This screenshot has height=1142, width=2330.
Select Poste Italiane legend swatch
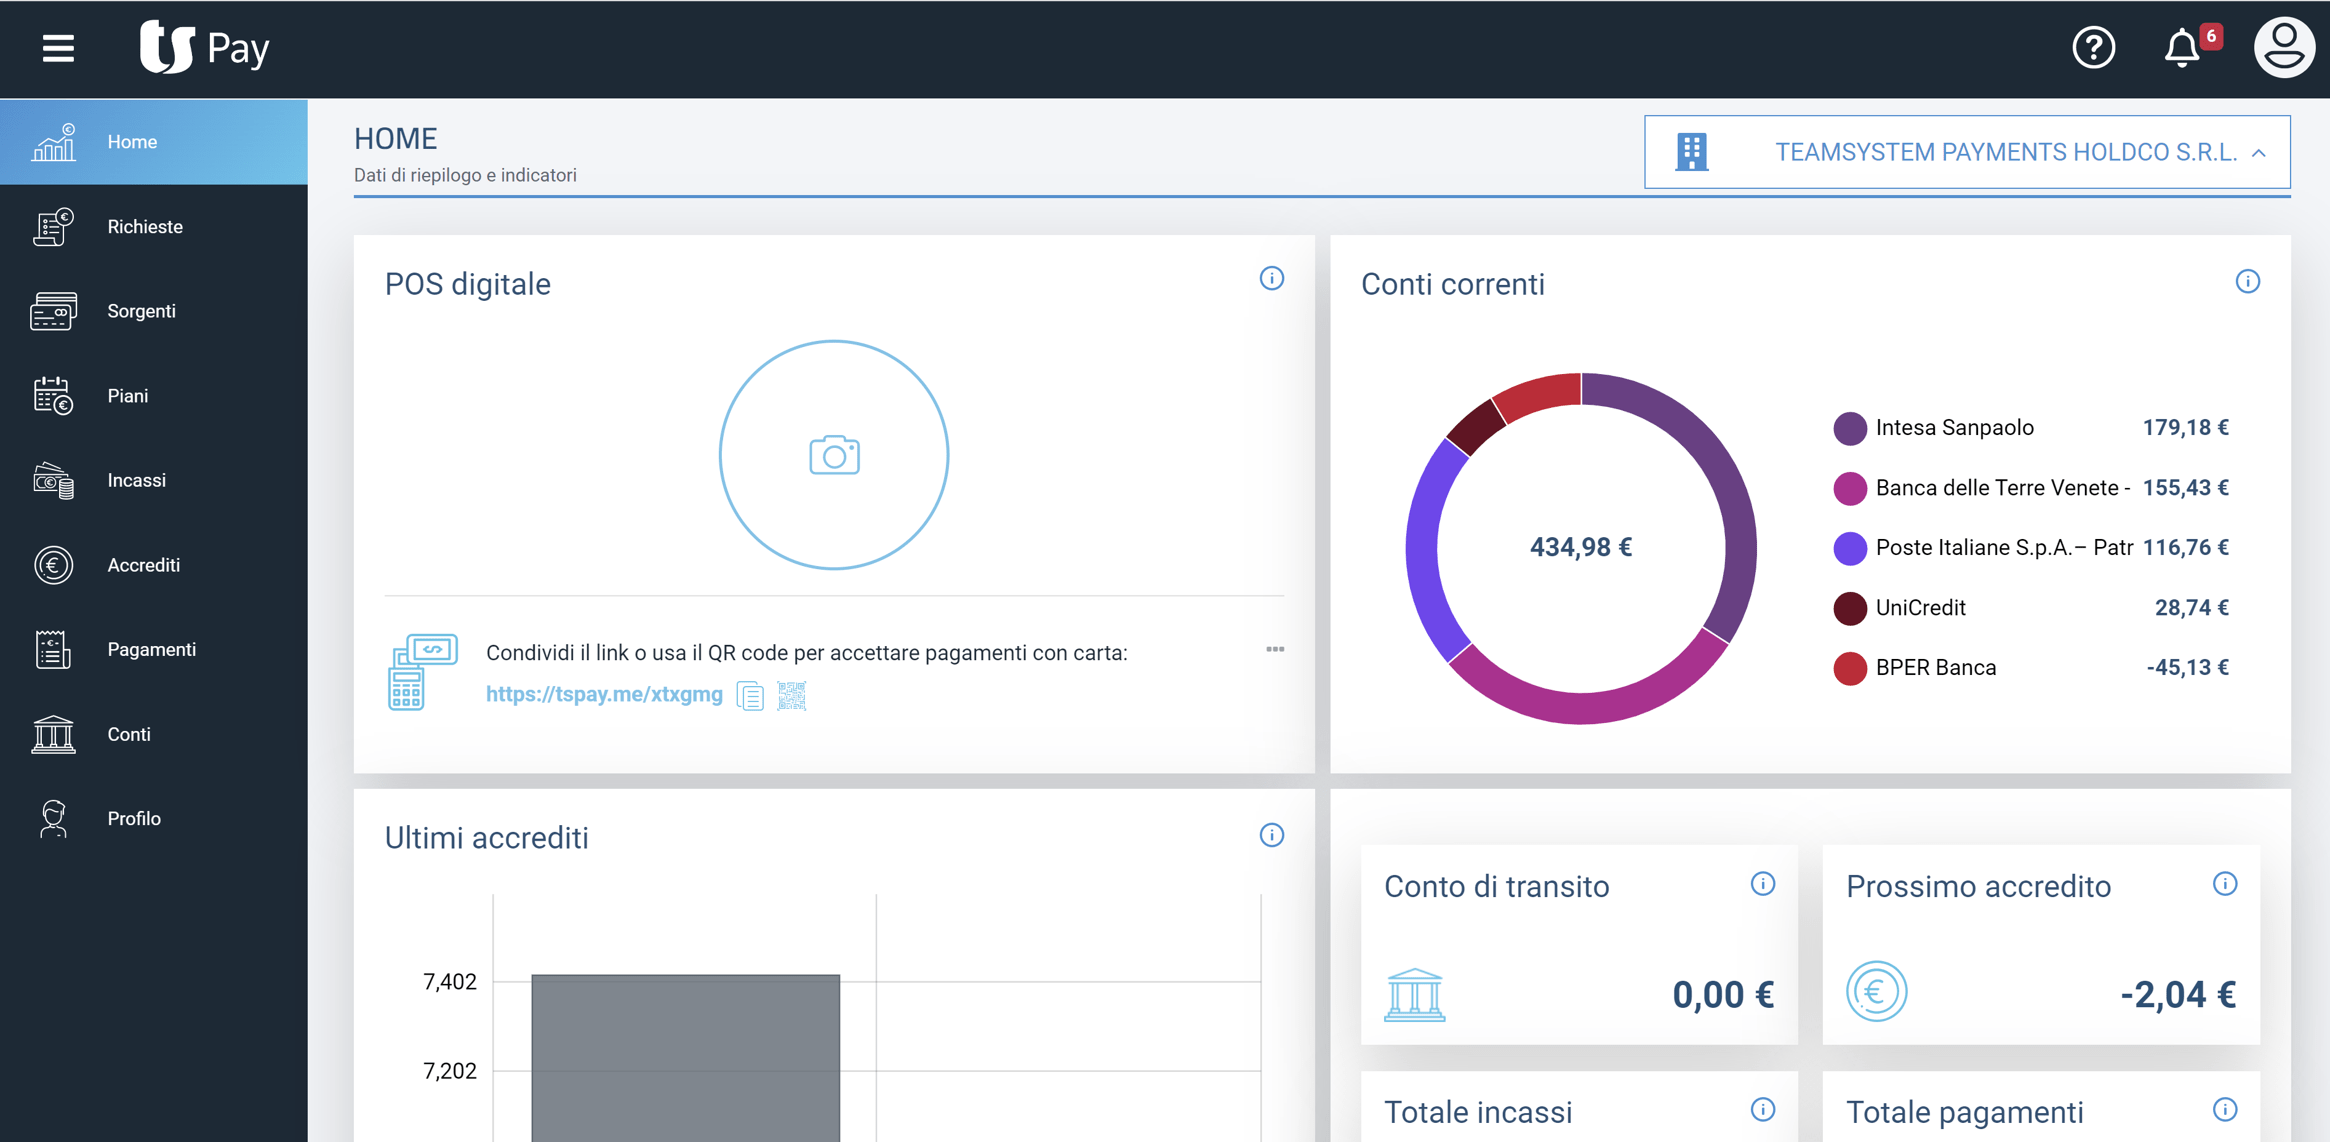[x=1850, y=548]
